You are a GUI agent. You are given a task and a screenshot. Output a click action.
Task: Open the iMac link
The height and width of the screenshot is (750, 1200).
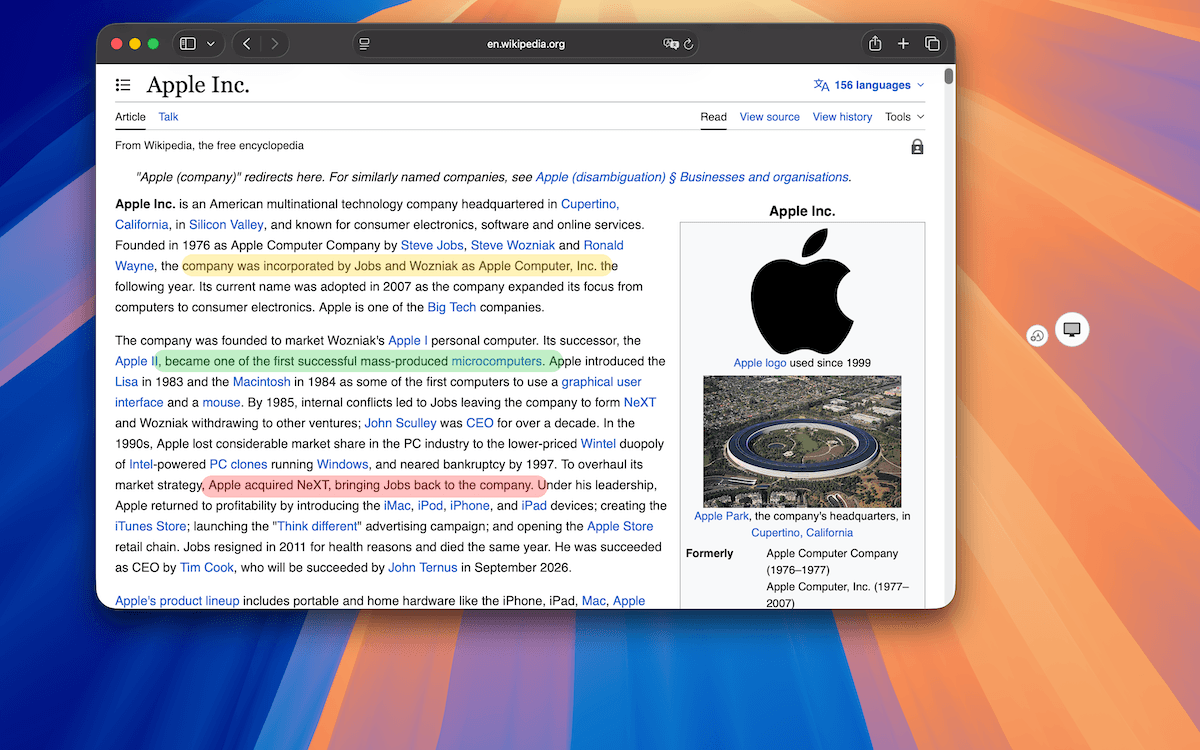click(398, 505)
